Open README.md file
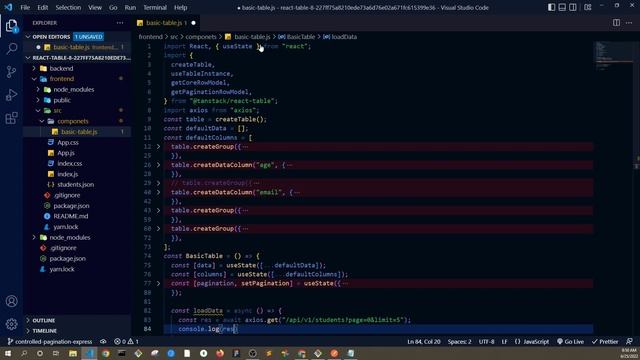Image resolution: width=640 pixels, height=360 pixels. pyautogui.click(x=71, y=216)
